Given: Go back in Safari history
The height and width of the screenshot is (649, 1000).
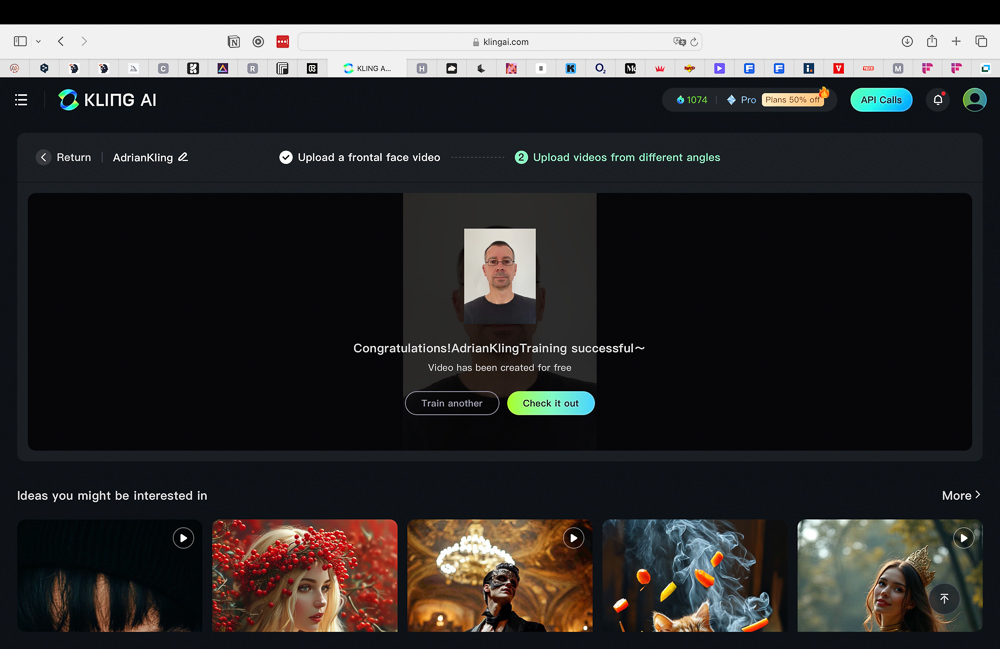Looking at the screenshot, I should coord(61,41).
